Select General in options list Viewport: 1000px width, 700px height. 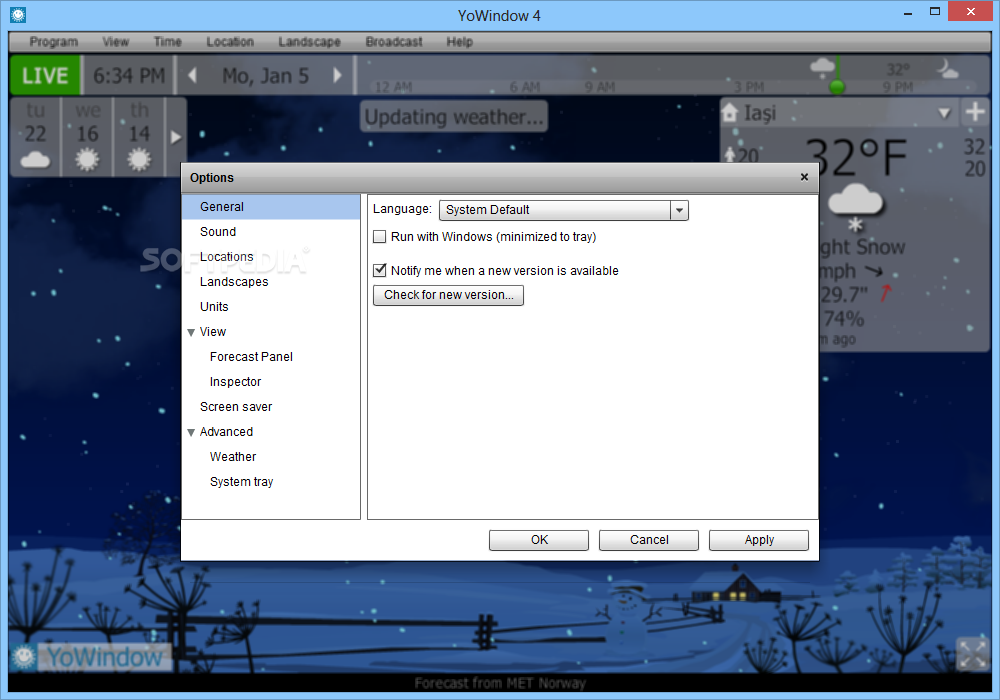click(x=271, y=207)
